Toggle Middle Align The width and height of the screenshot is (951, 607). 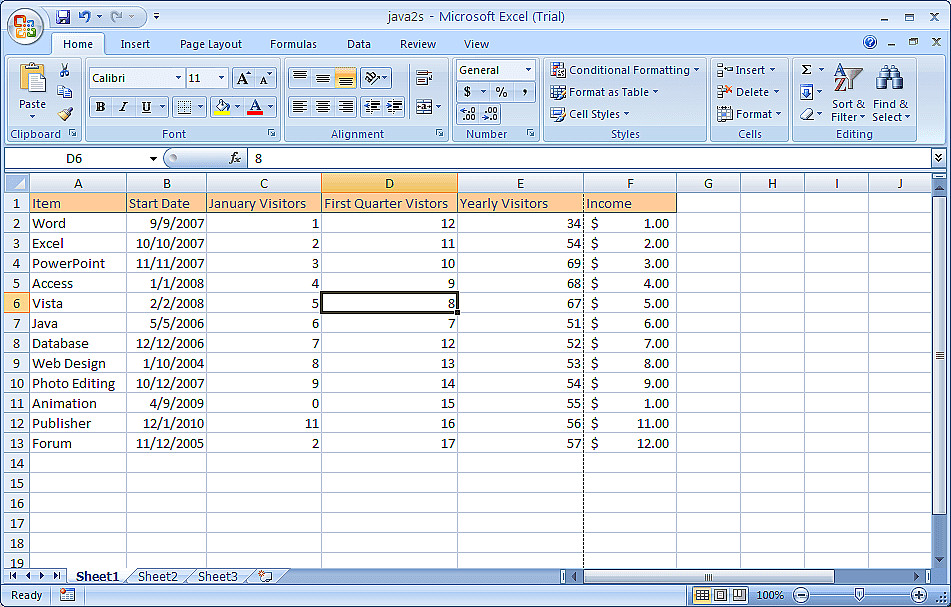pyautogui.click(x=323, y=78)
